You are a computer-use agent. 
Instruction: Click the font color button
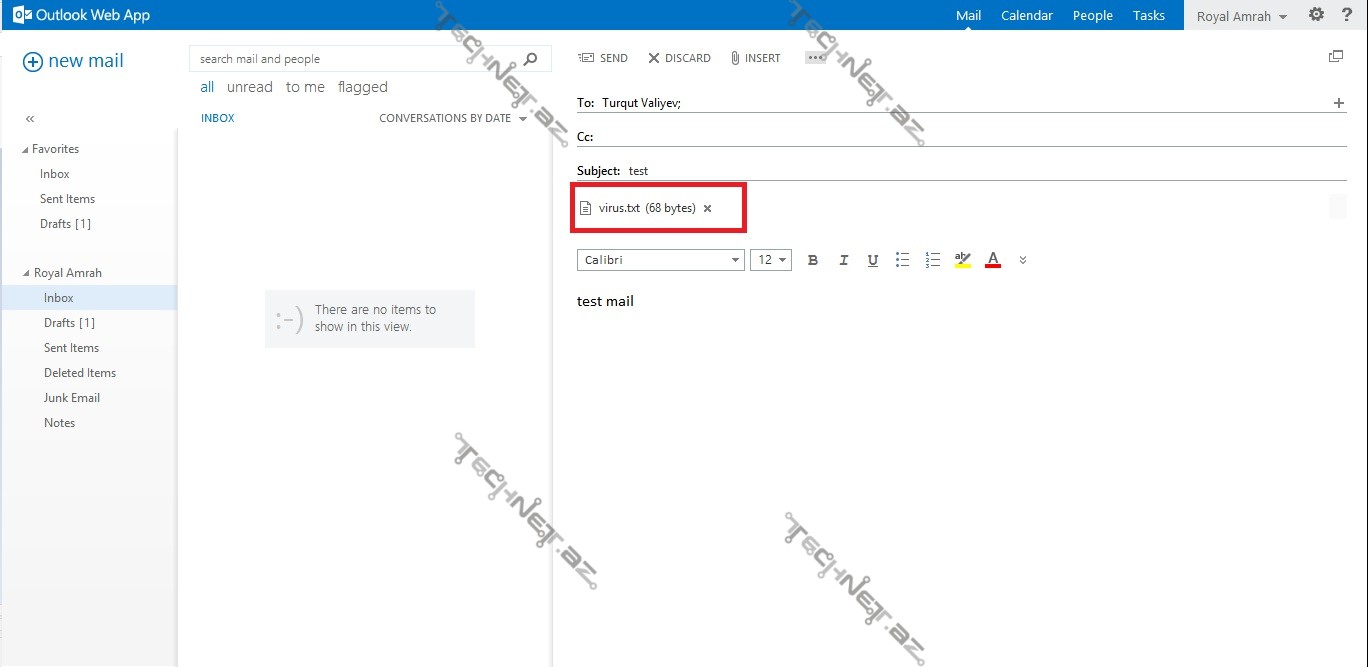tap(992, 260)
